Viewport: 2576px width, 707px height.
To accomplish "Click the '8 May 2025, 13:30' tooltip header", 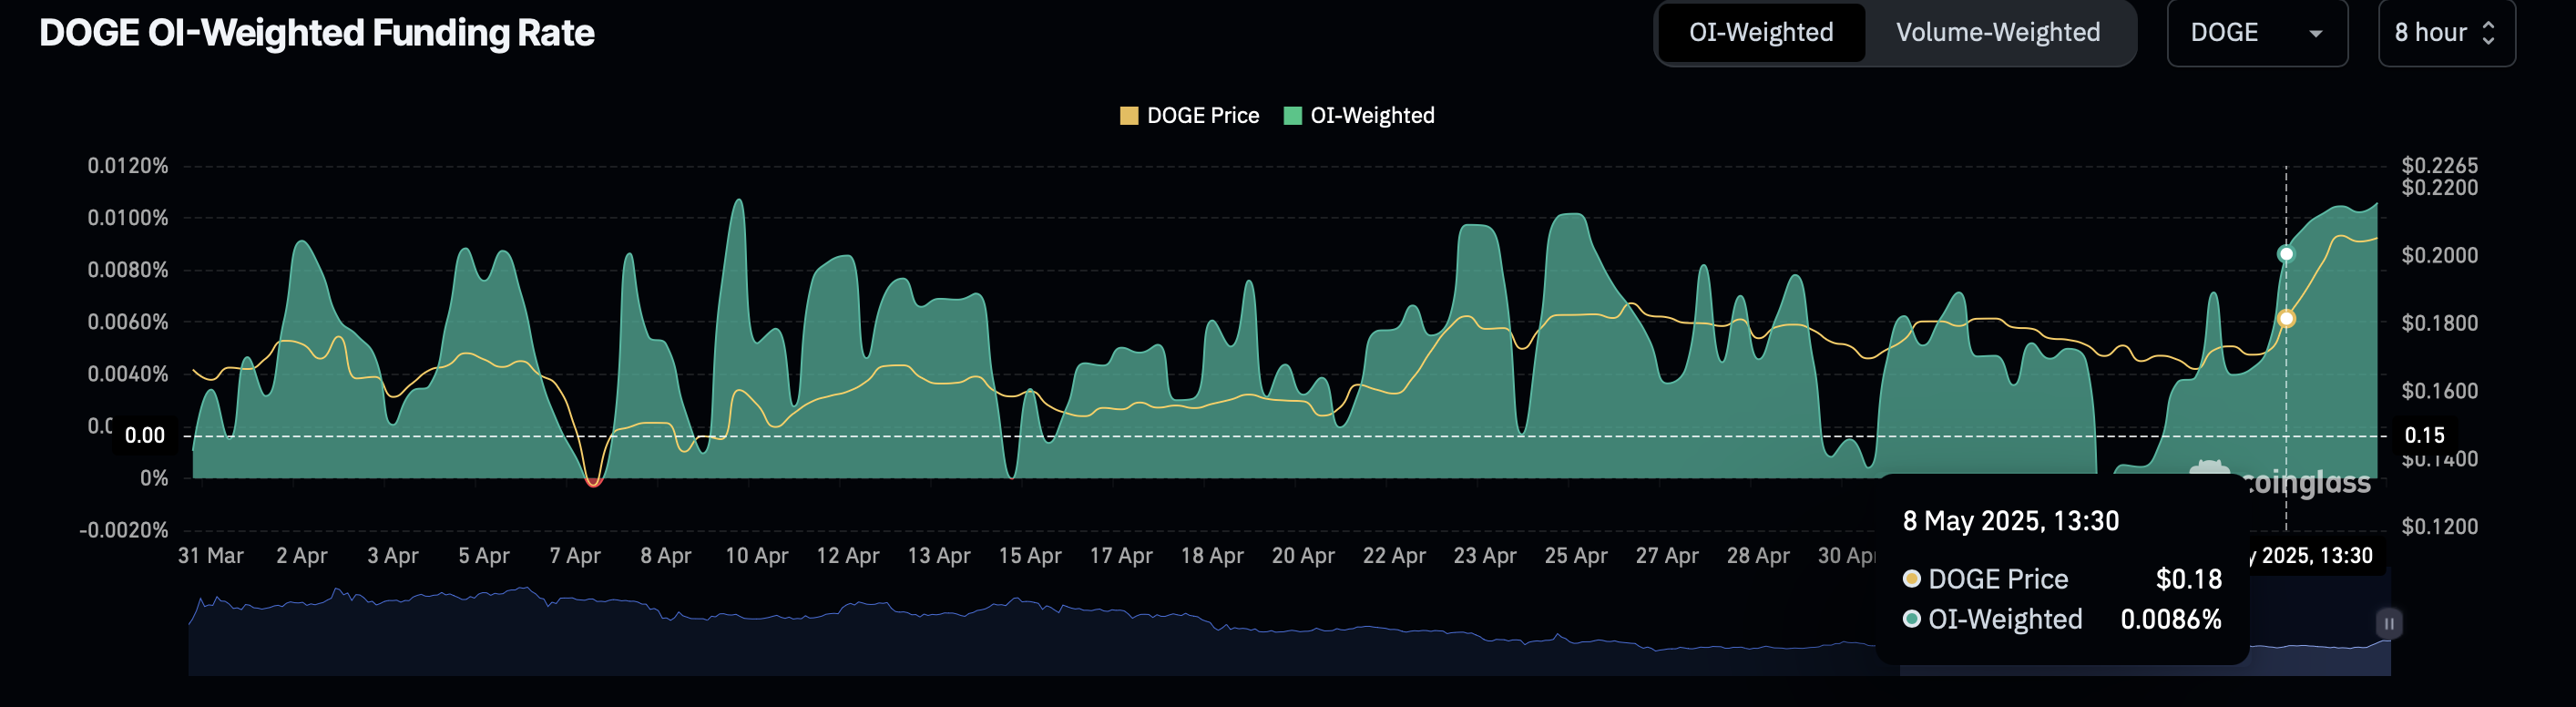I will pyautogui.click(x=2011, y=521).
